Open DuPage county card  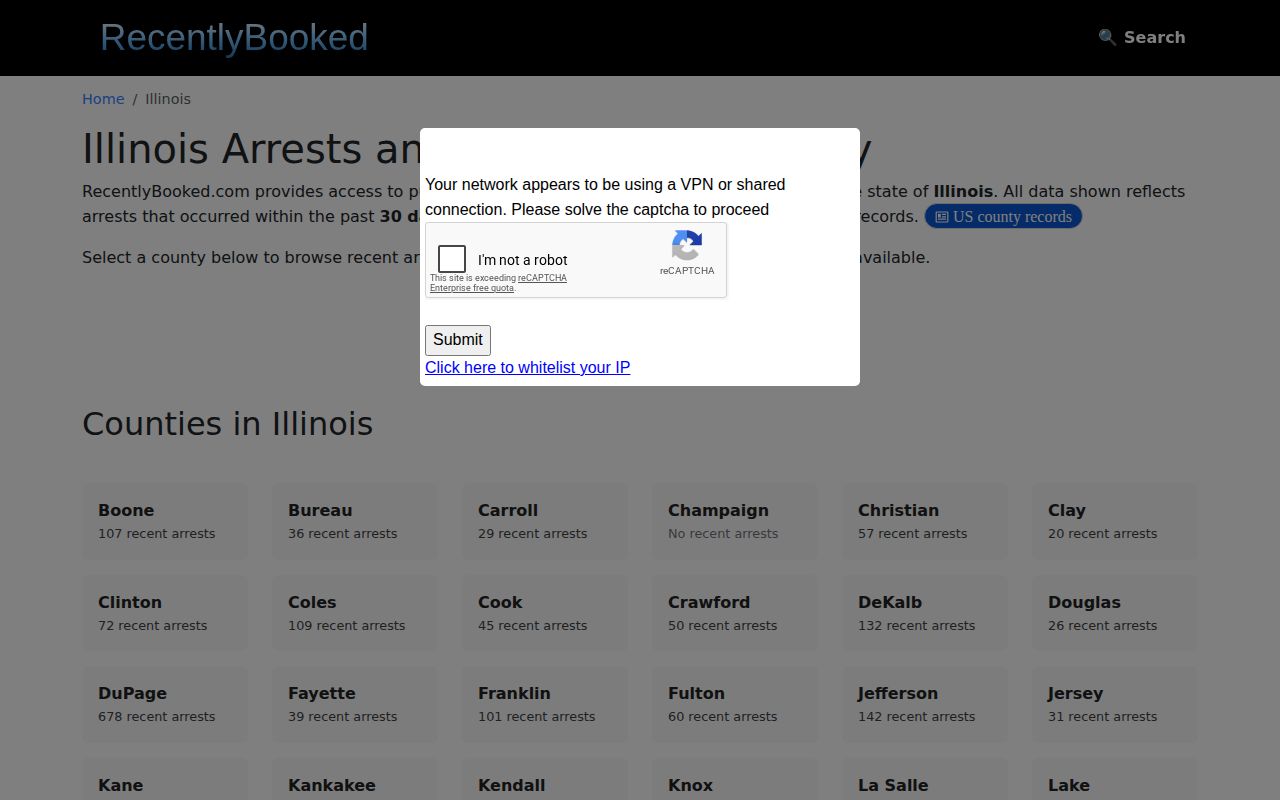coord(165,704)
